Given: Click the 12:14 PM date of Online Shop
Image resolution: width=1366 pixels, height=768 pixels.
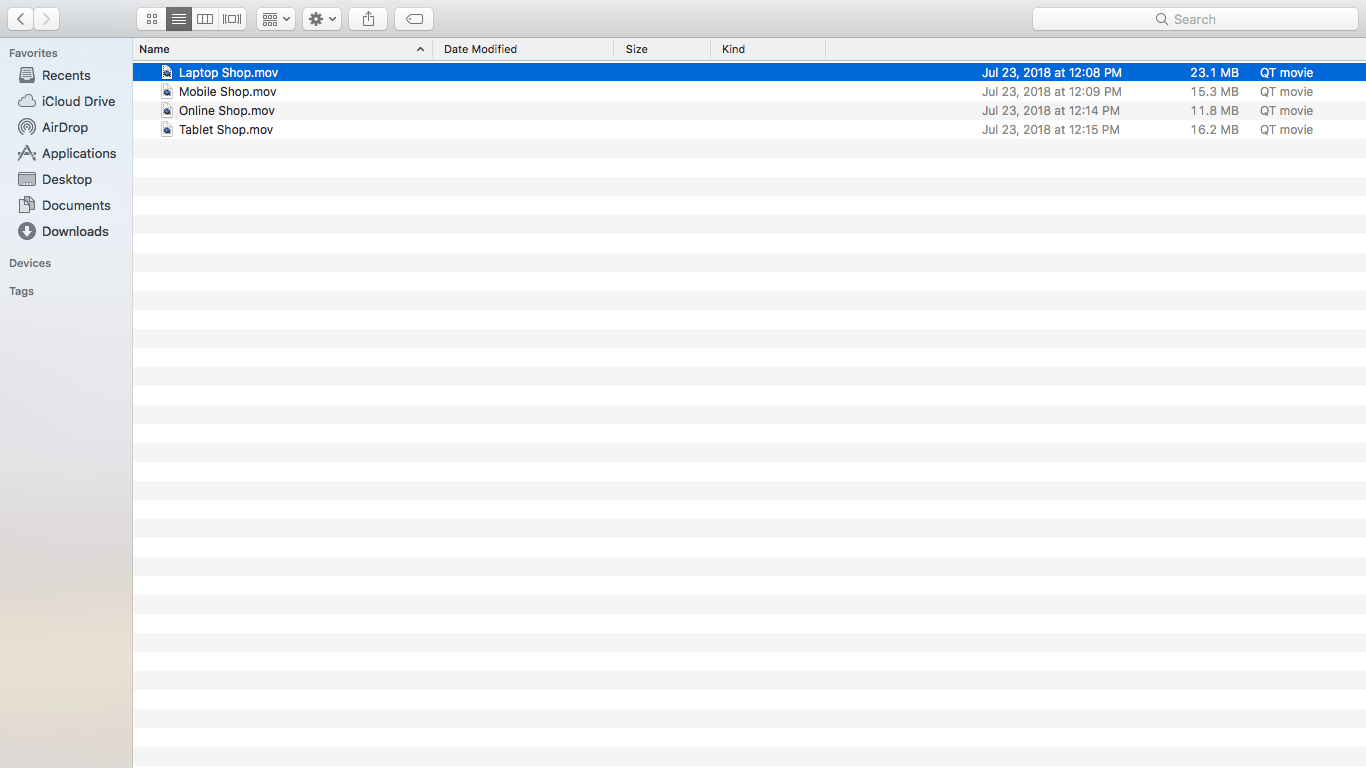Looking at the screenshot, I should click(1051, 110).
